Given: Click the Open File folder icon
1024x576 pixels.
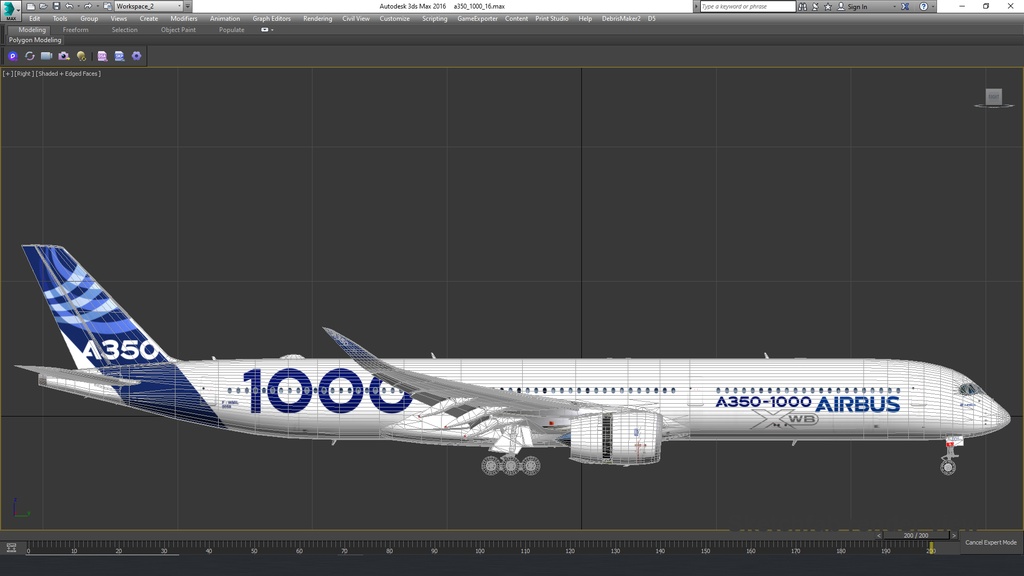Looking at the screenshot, I should (43, 6).
